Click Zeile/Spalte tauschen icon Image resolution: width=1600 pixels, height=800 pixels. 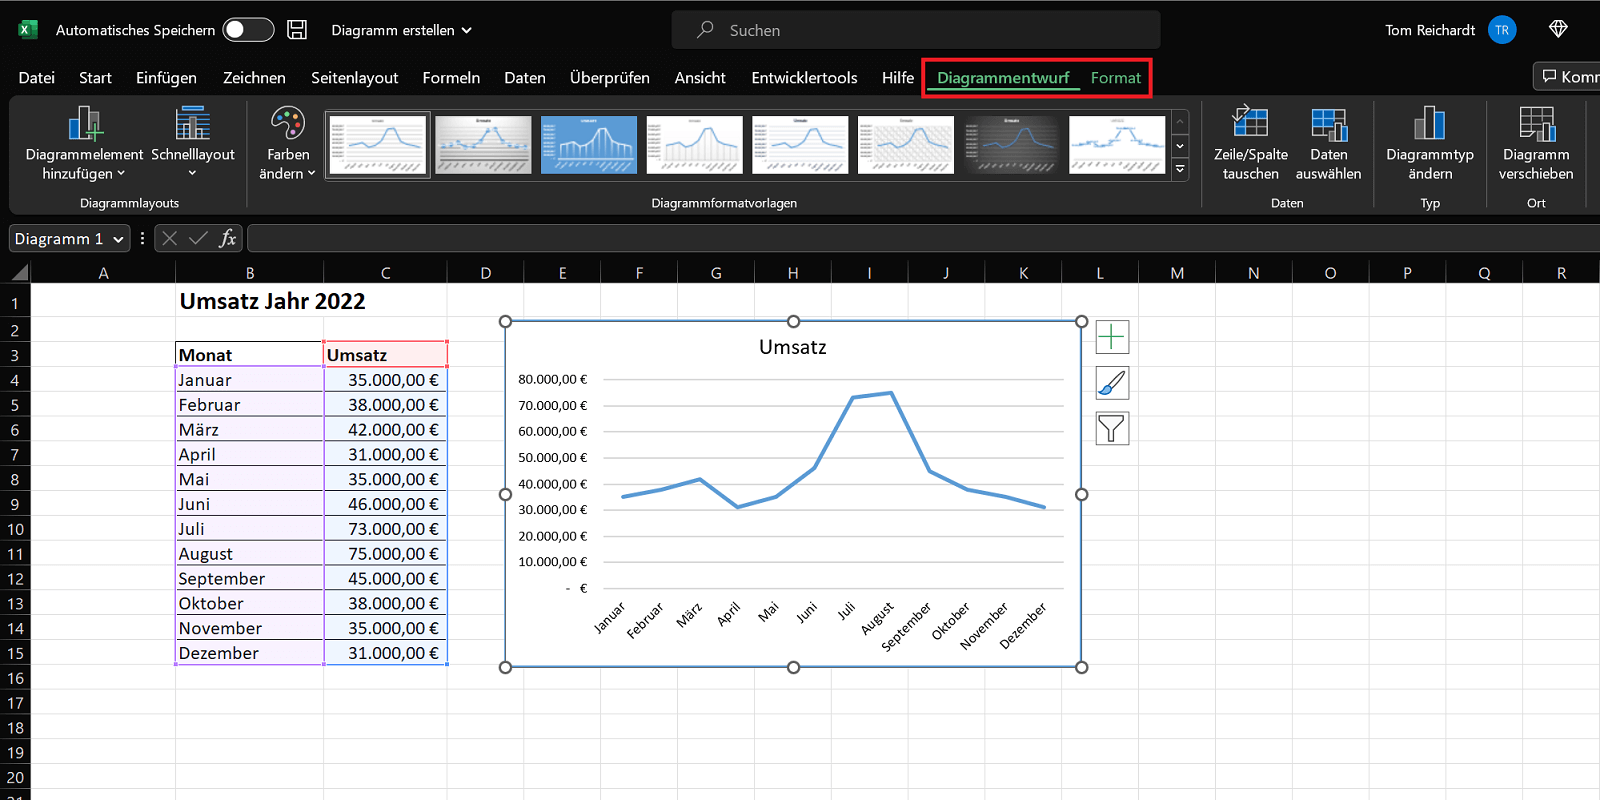tap(1250, 124)
